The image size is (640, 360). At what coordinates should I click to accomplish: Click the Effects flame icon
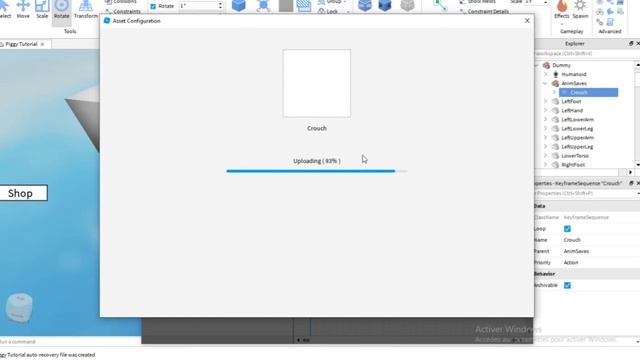pos(562,6)
